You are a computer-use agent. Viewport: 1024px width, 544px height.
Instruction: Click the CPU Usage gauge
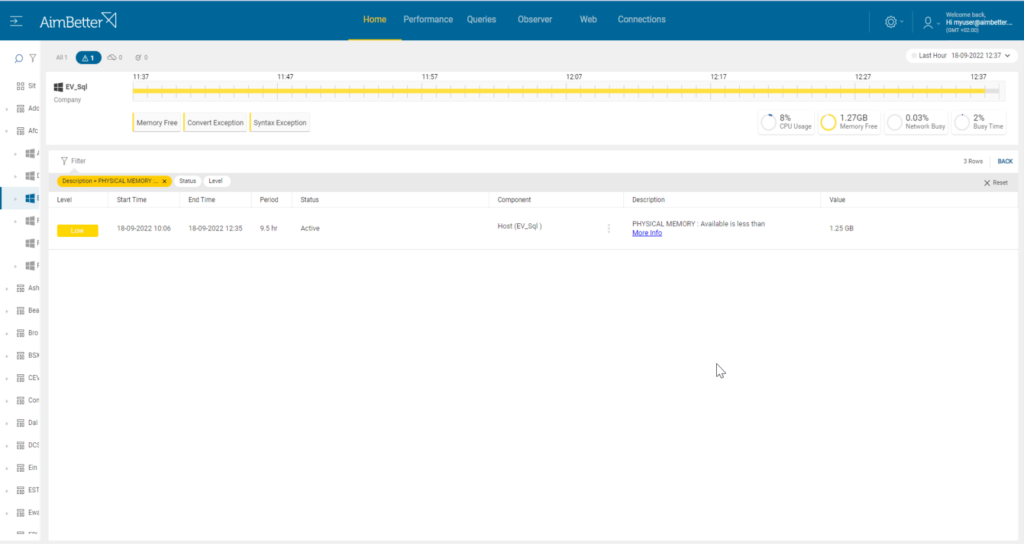point(786,122)
